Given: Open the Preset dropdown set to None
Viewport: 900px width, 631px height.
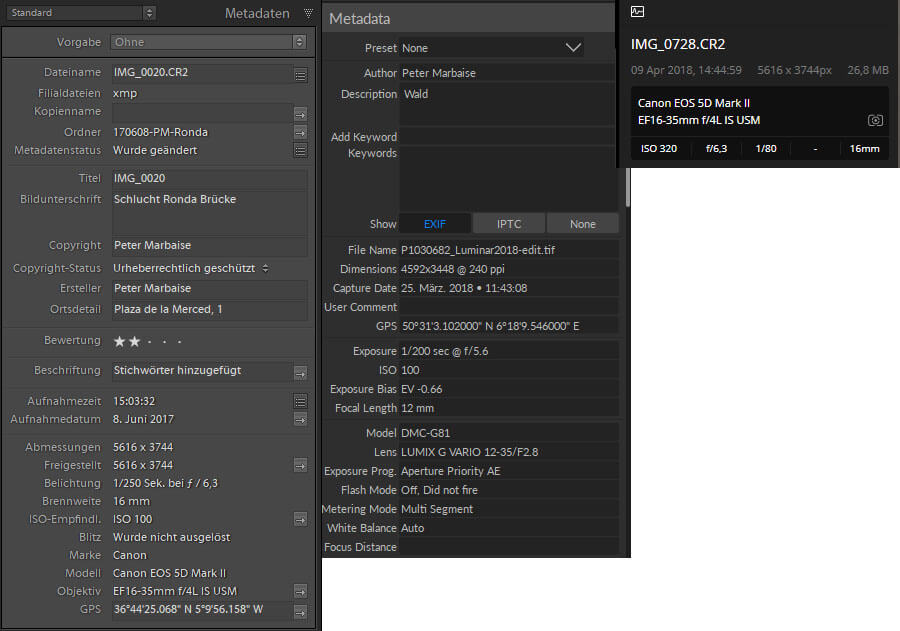Looking at the screenshot, I should click(492, 48).
